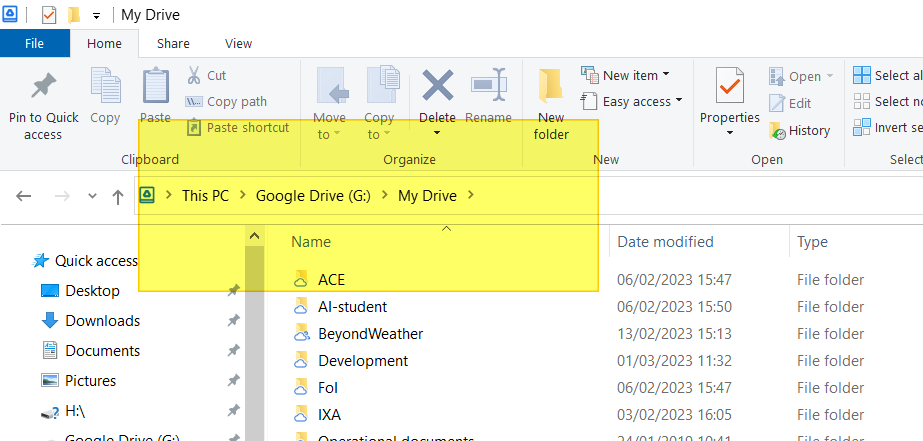Image resolution: width=923 pixels, height=441 pixels.
Task: Click Invert selection icon
Action: pos(862,127)
